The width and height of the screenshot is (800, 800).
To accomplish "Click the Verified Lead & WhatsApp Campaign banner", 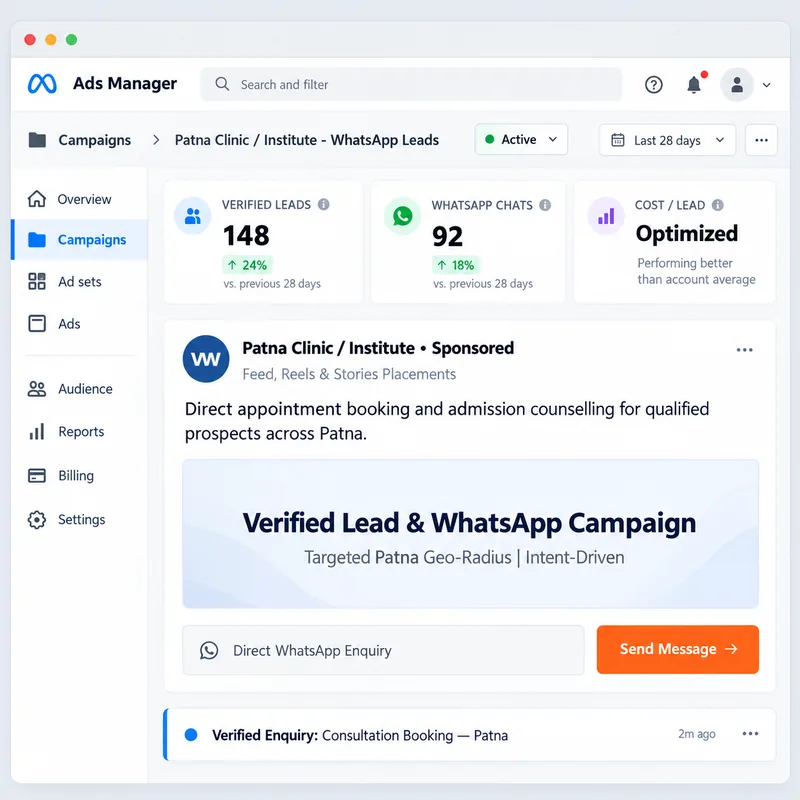I will point(470,534).
